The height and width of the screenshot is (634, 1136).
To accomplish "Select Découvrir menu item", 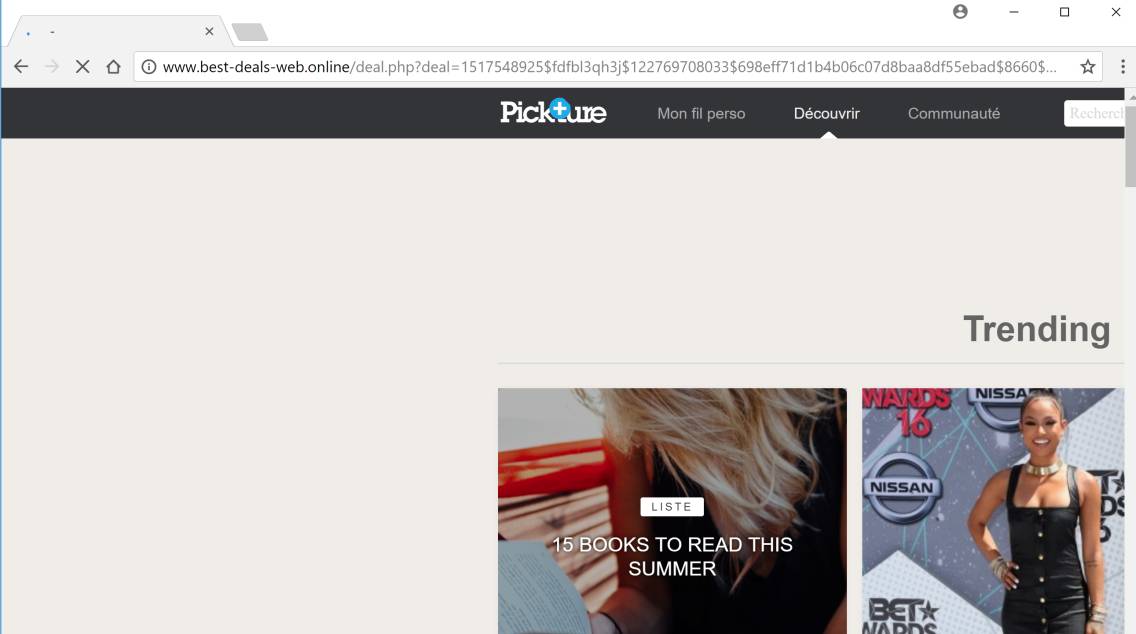I will click(827, 113).
